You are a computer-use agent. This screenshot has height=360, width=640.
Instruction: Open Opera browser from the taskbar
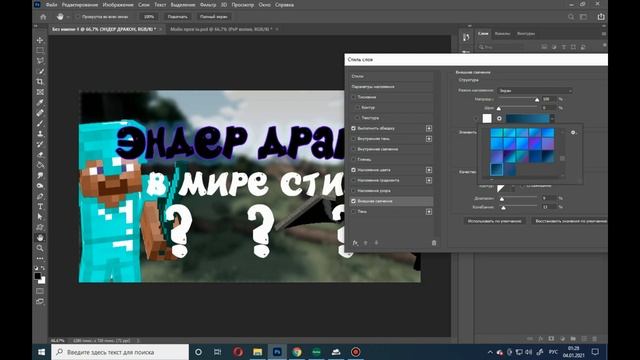[x=238, y=352]
